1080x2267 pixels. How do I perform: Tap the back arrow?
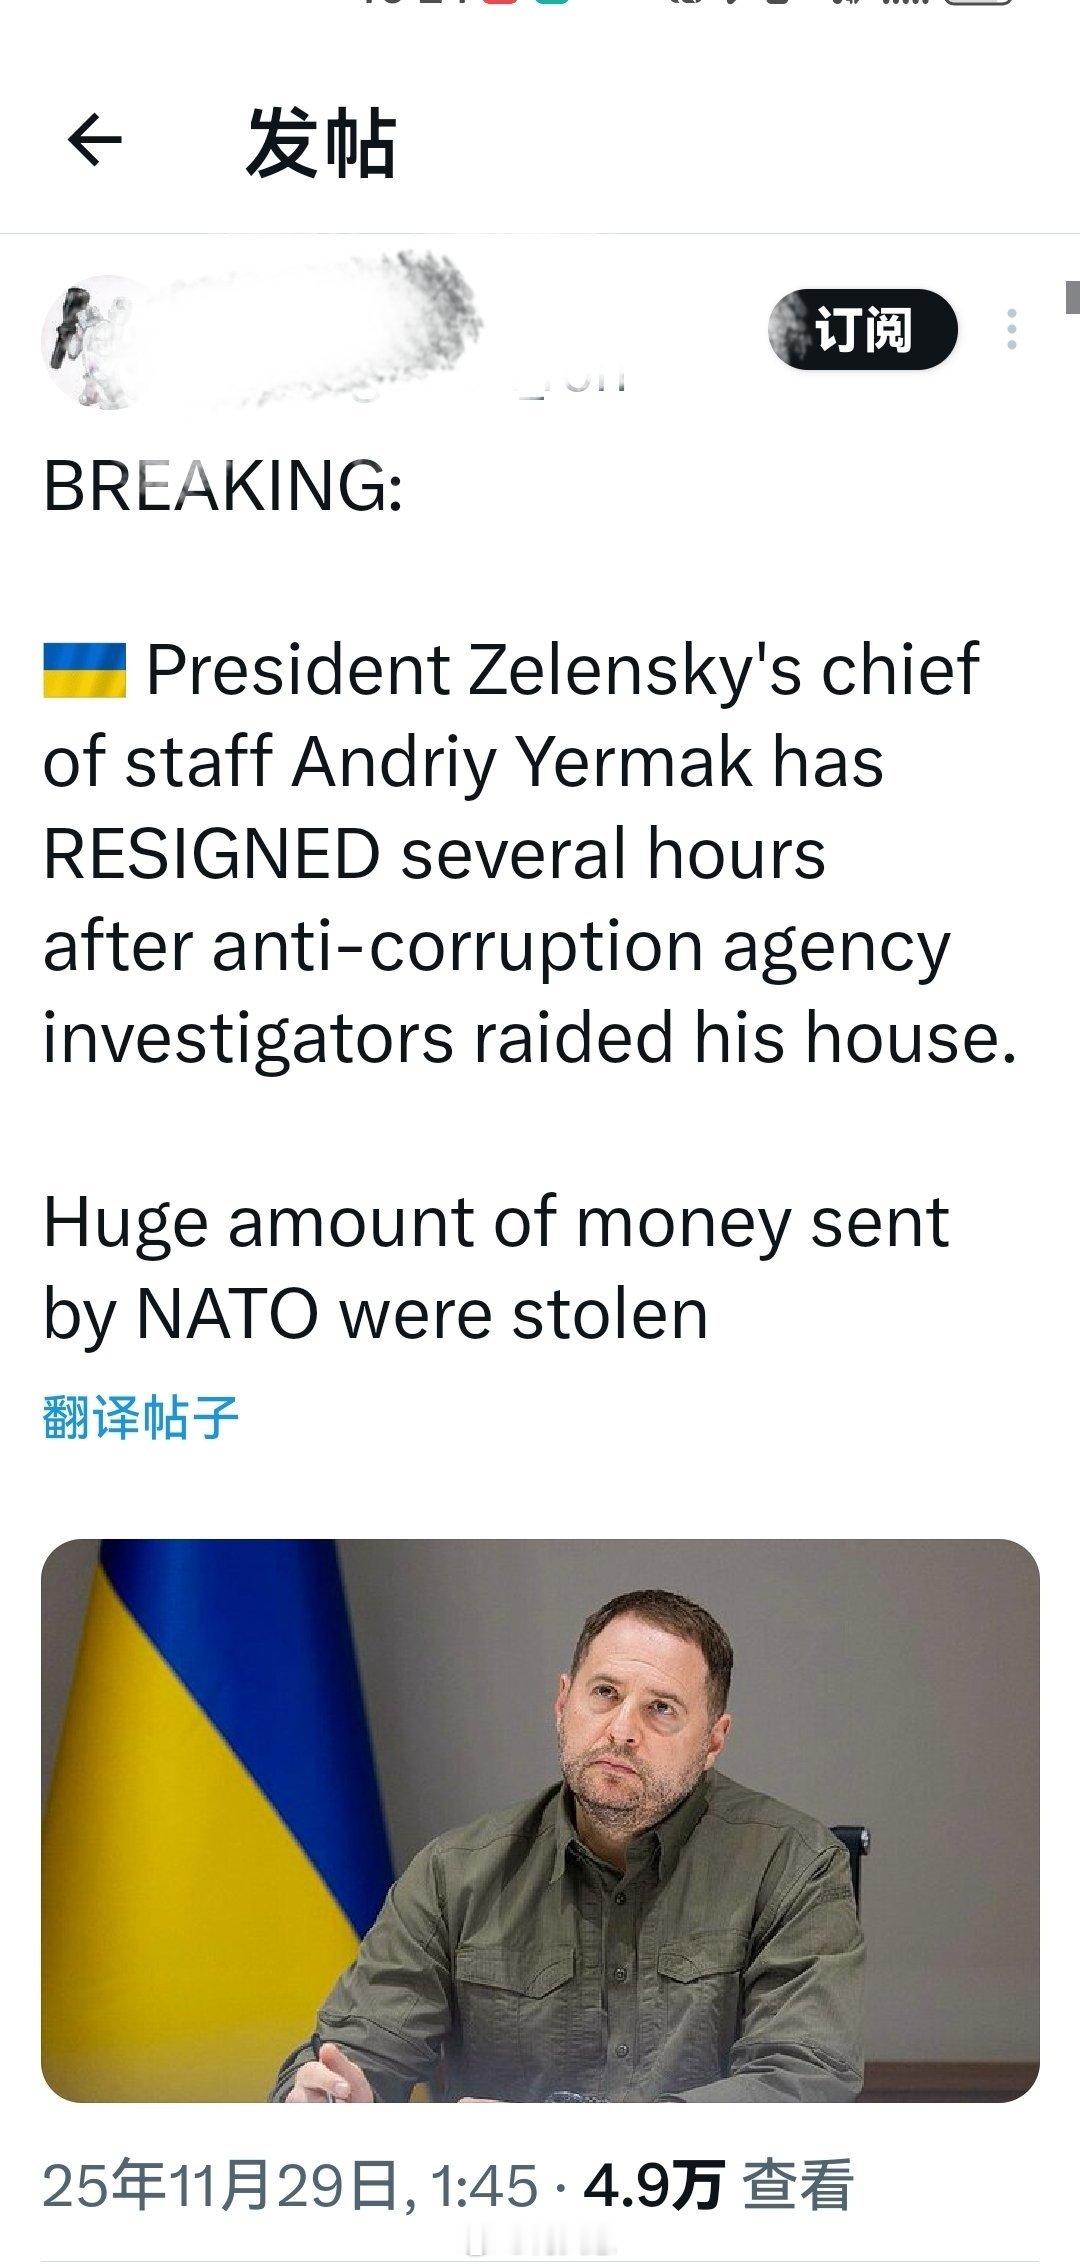coord(95,140)
